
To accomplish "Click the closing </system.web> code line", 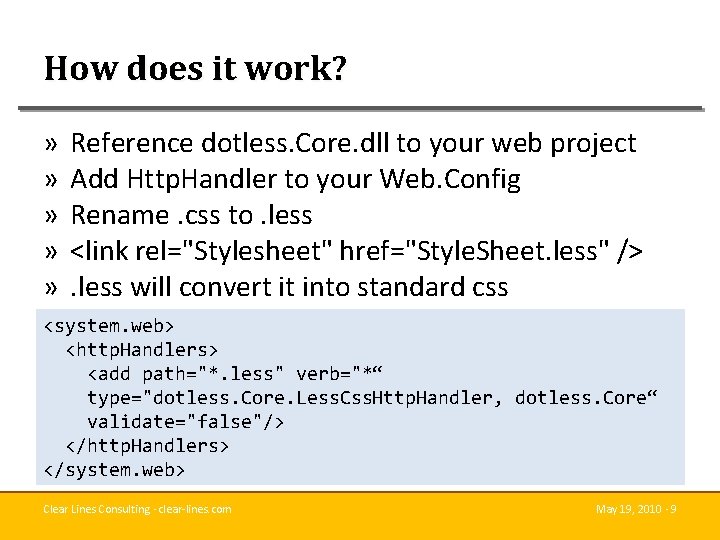I will 114,470.
